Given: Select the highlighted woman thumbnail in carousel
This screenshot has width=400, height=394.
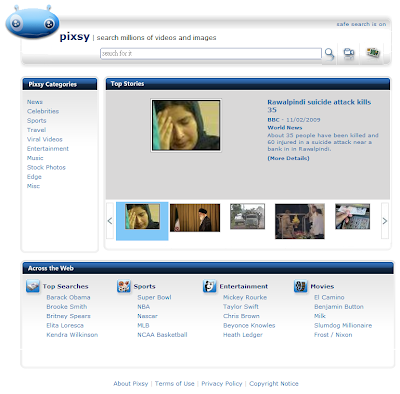Looking at the screenshot, I should pos(142,217).
